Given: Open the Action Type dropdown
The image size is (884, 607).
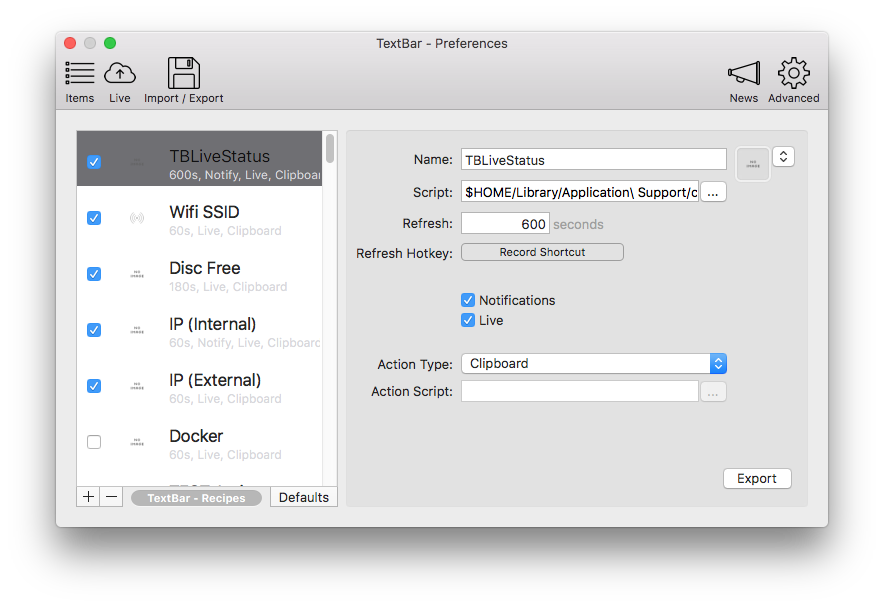Looking at the screenshot, I should tap(594, 364).
